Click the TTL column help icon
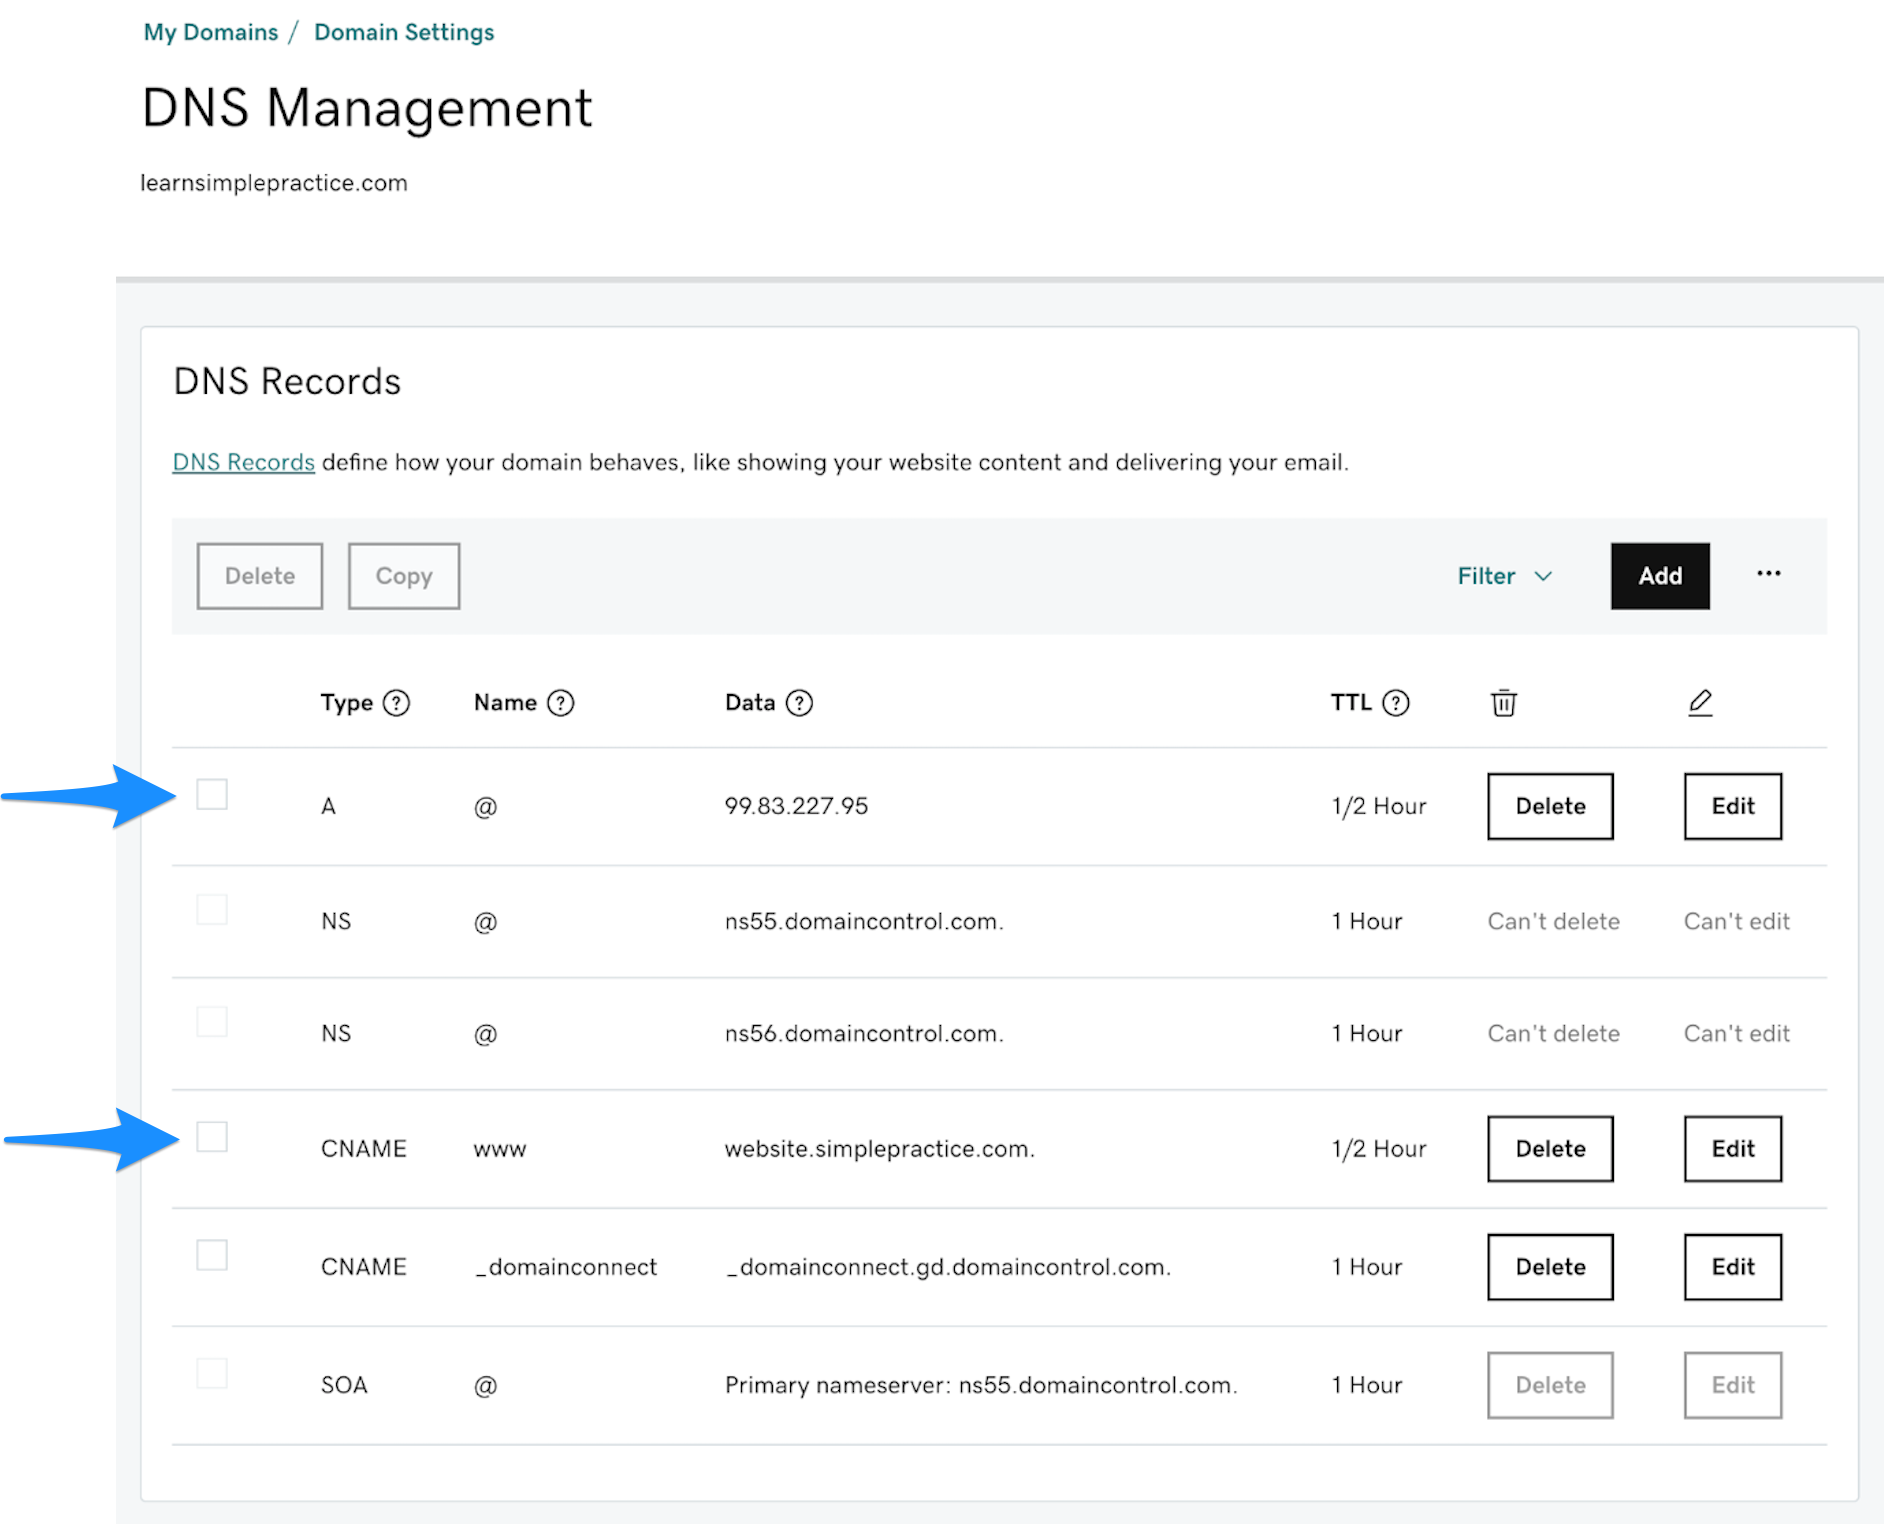This screenshot has width=1884, height=1524. coord(1396,703)
